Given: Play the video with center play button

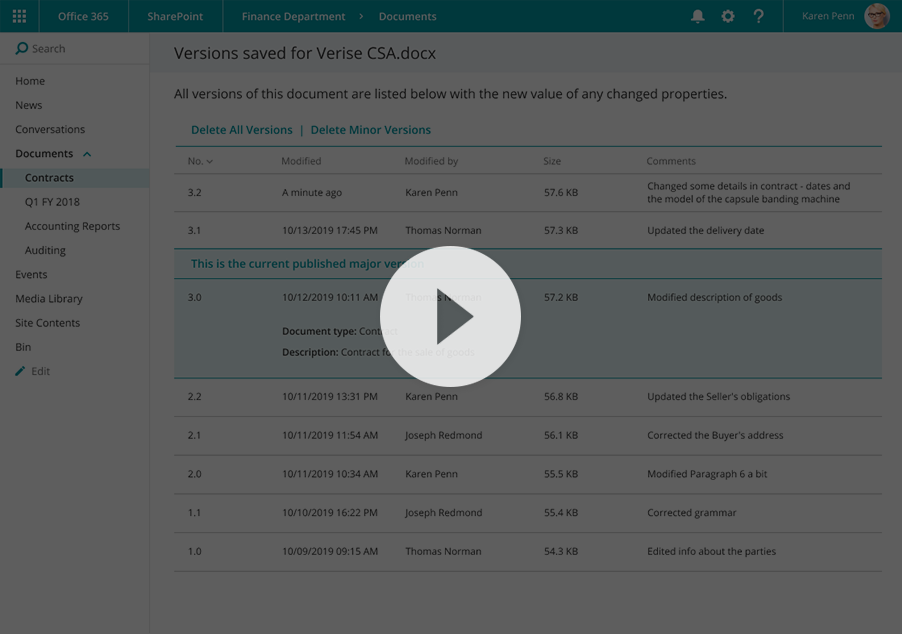Looking at the screenshot, I should [450, 317].
